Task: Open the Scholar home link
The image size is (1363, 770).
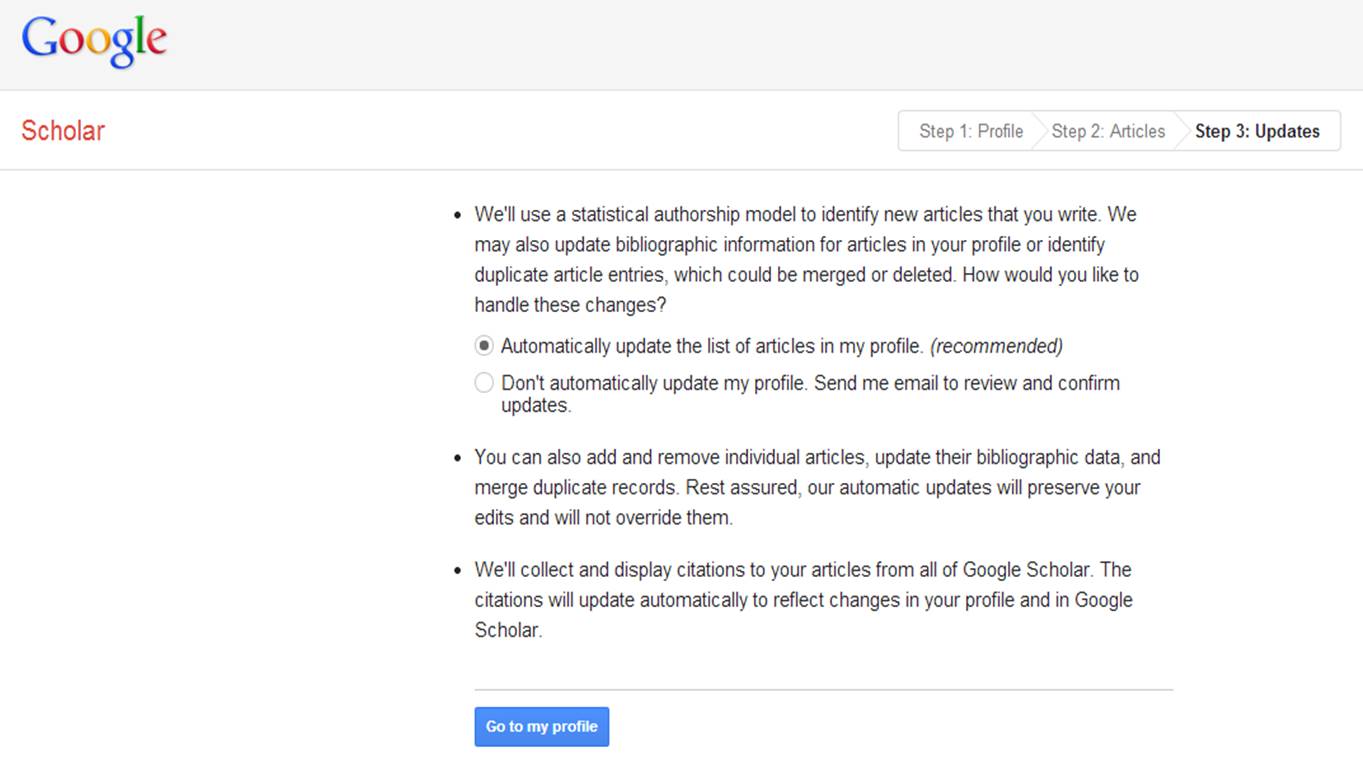Action: click(x=63, y=131)
